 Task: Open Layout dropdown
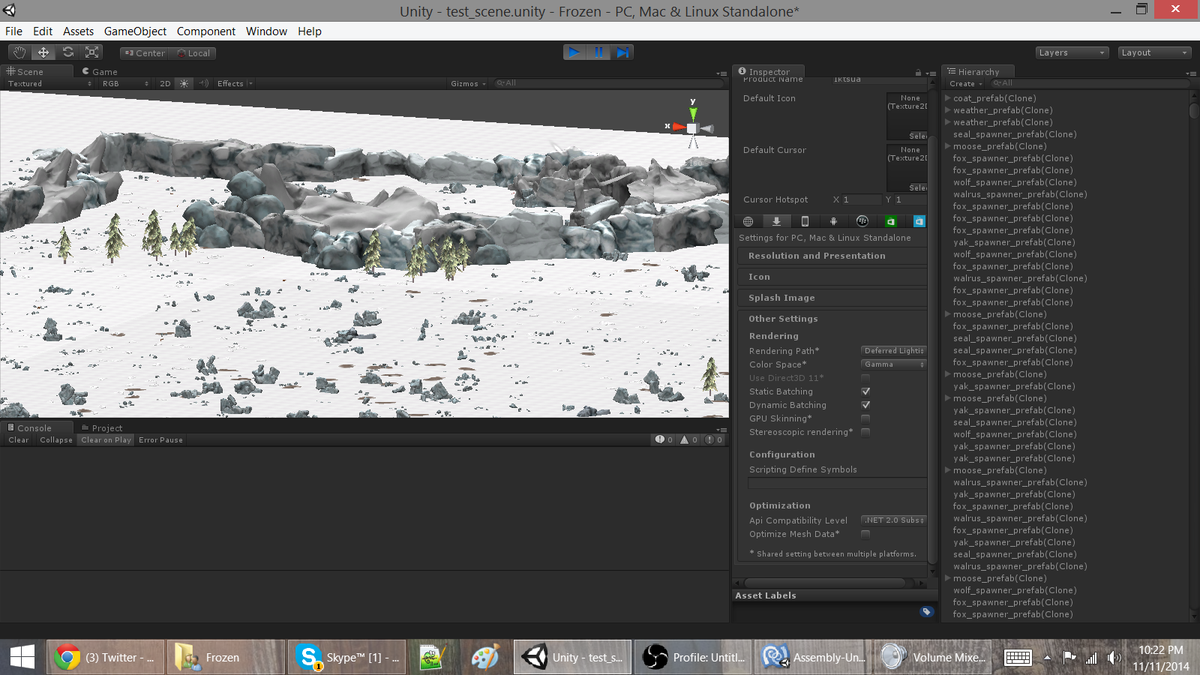(1155, 52)
